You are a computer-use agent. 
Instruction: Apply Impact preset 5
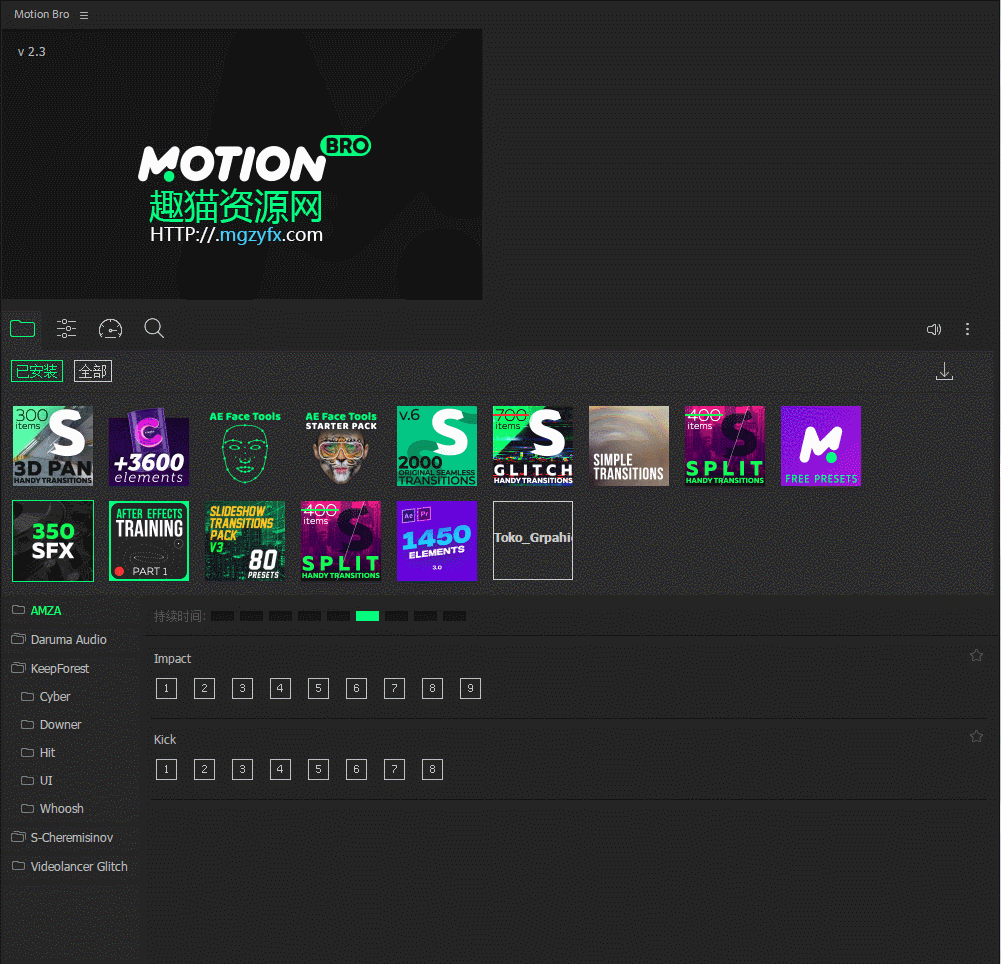coord(318,688)
